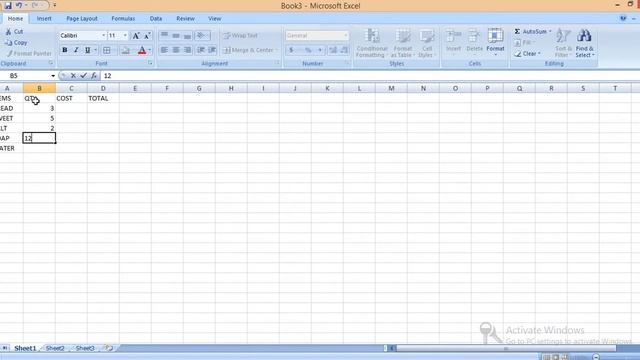Expand the Format cells dropdown
640x360 pixels.
pyautogui.click(x=496, y=55)
